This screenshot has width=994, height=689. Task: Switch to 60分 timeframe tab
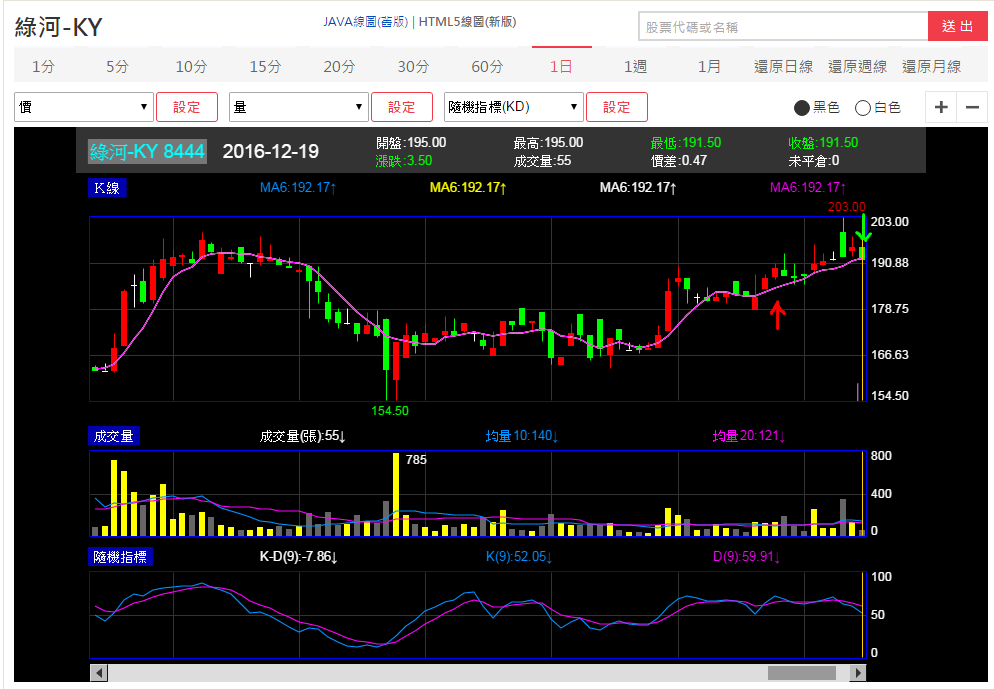pos(487,66)
